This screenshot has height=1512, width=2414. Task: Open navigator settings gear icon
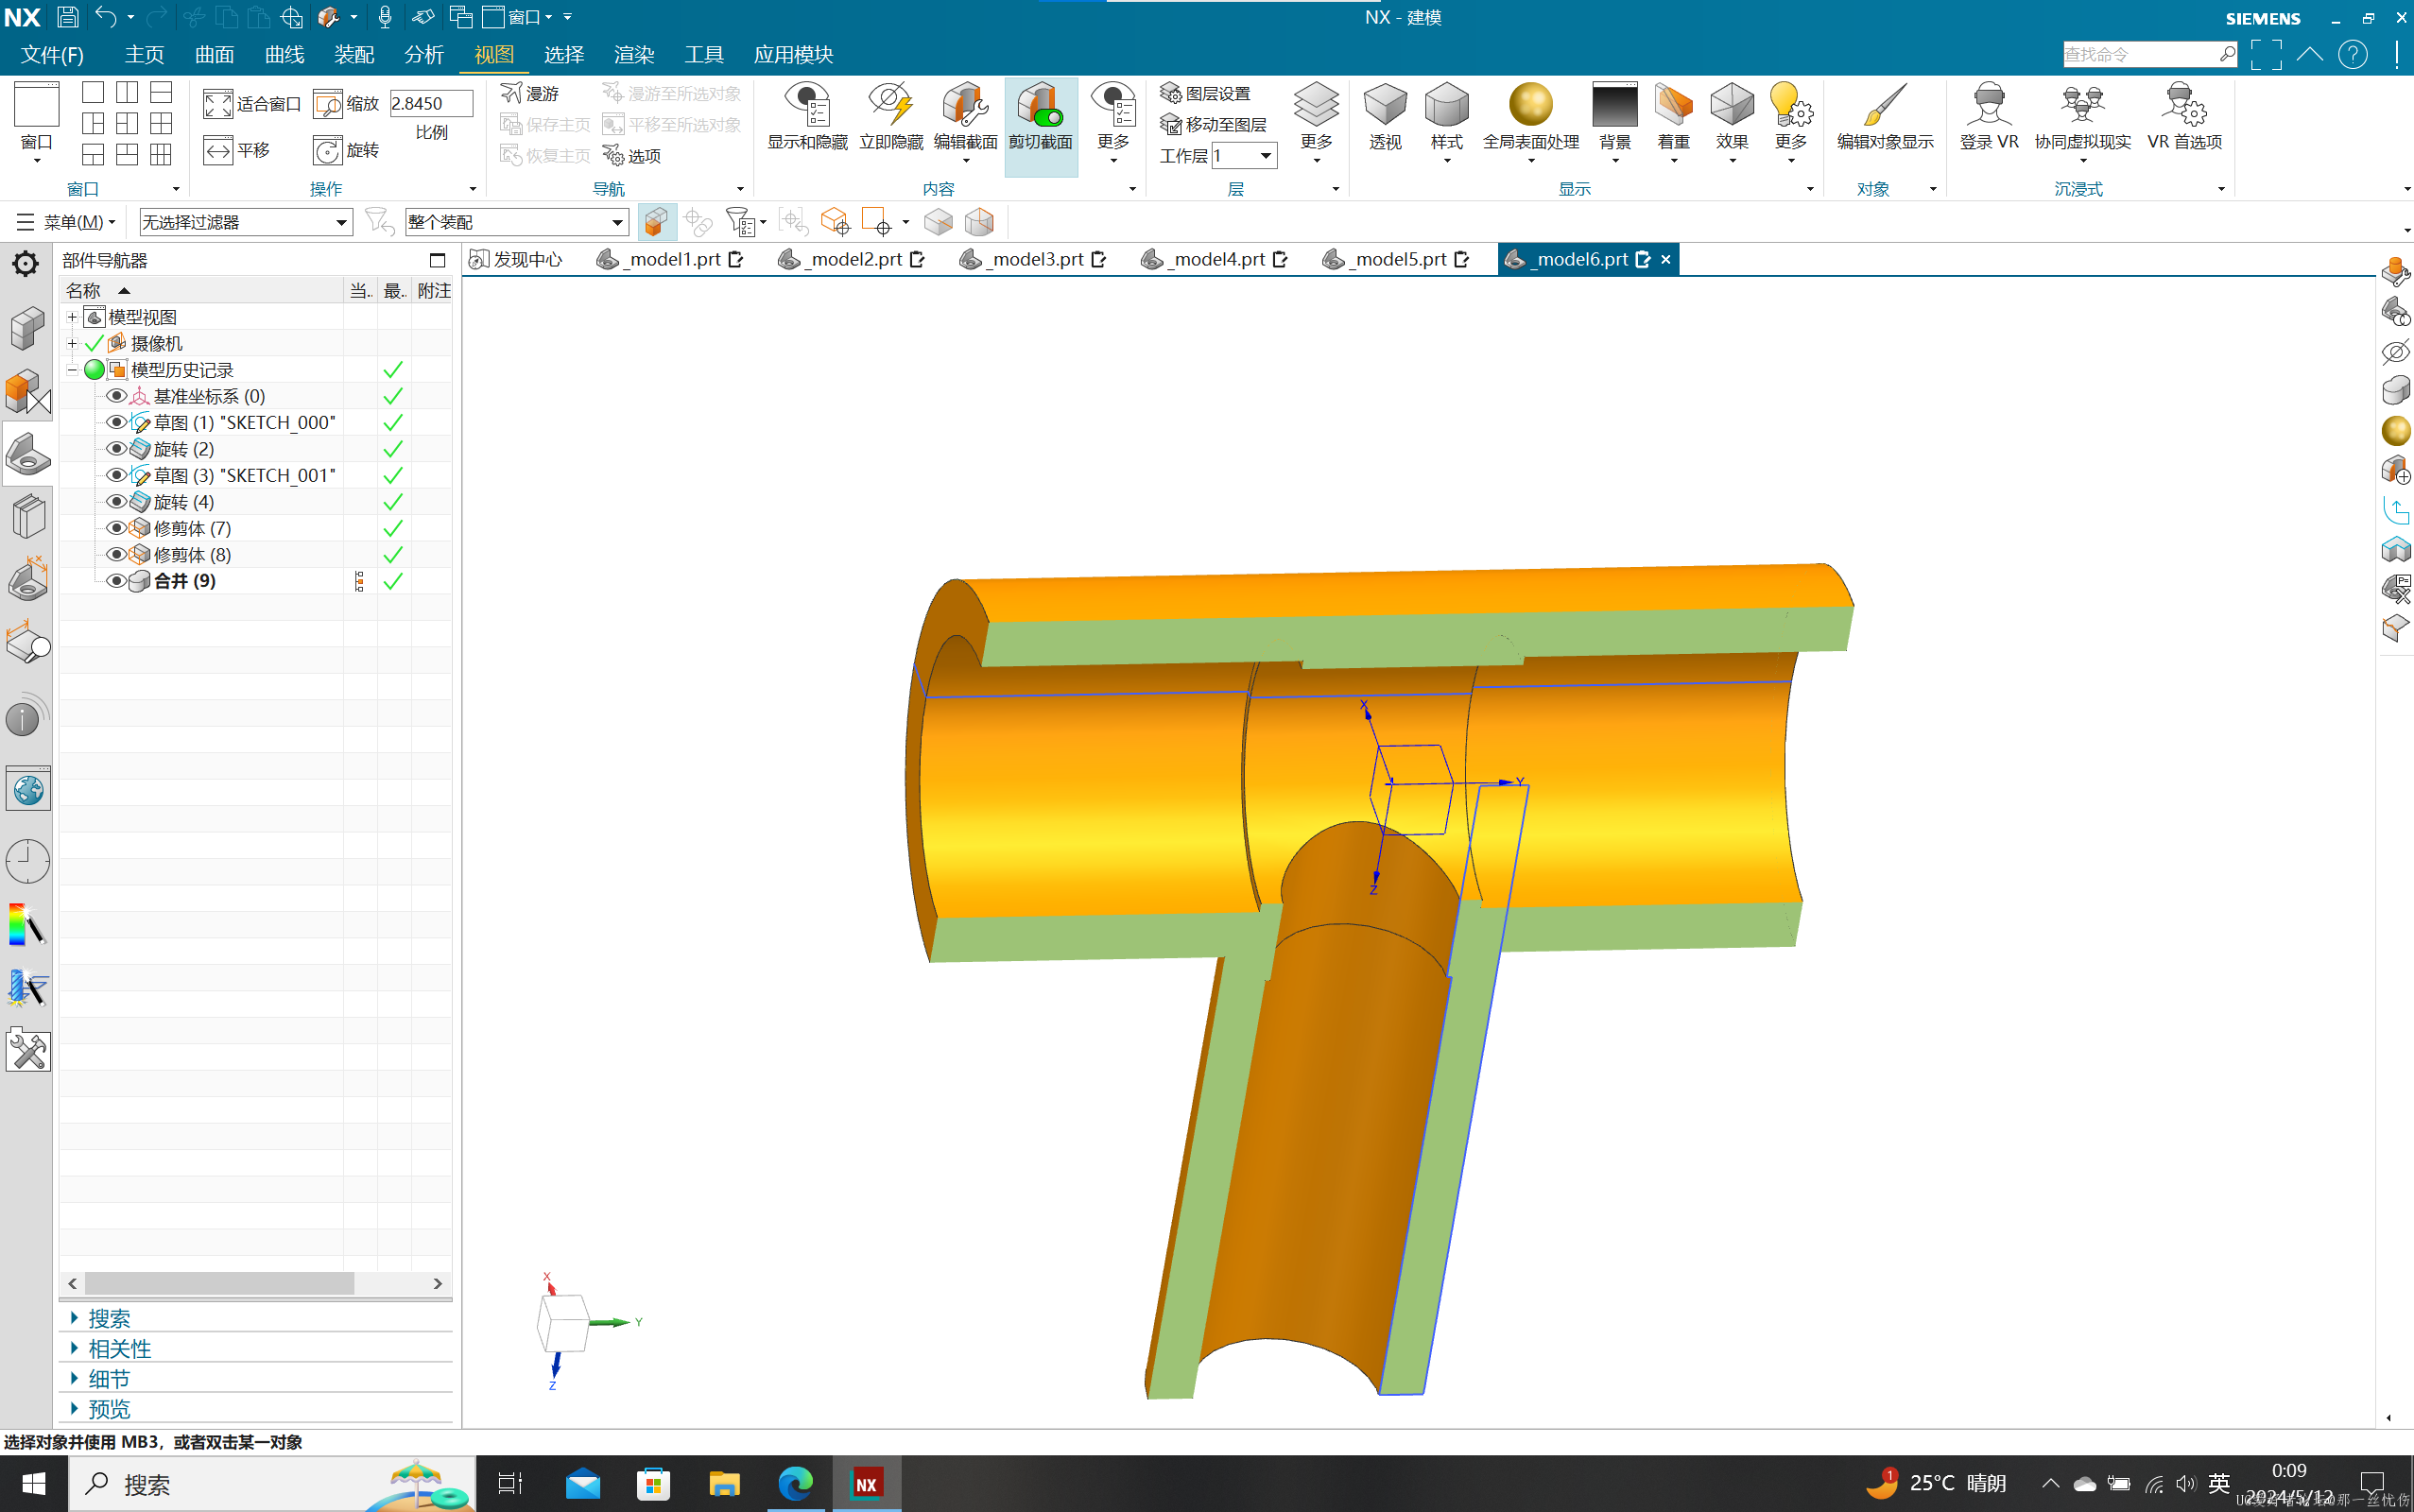pyautogui.click(x=25, y=264)
